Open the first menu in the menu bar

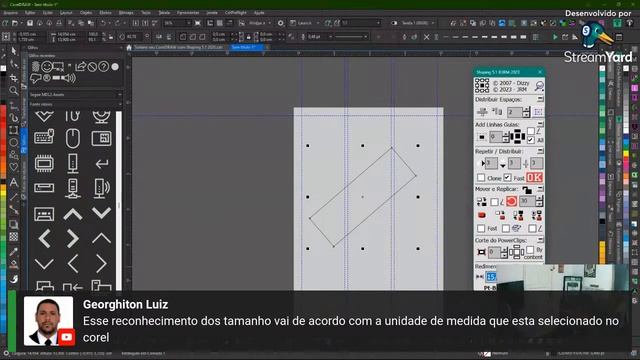pyautogui.click(x=11, y=13)
